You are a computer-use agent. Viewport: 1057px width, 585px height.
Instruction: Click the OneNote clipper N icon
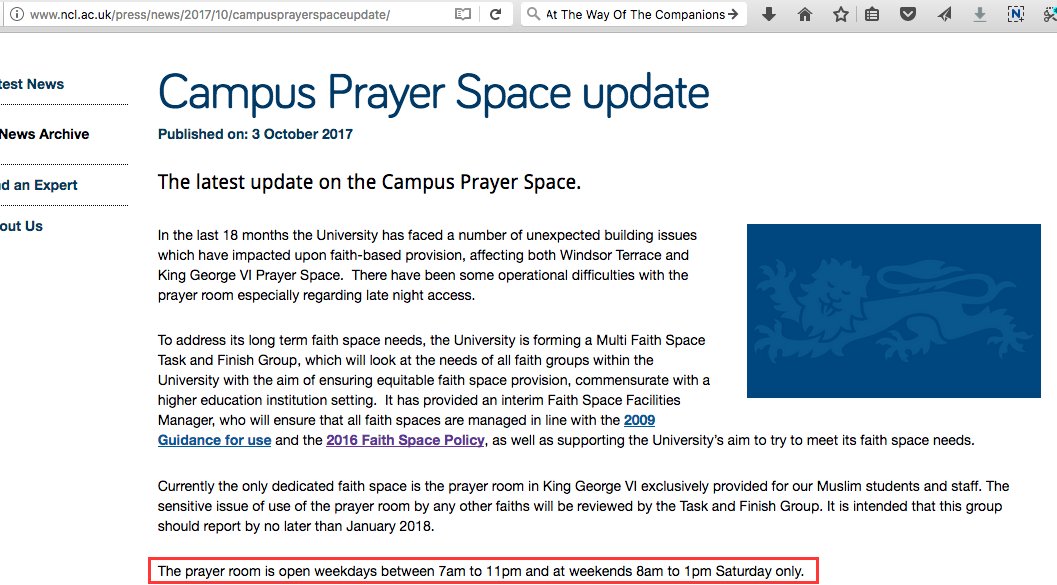tap(1015, 13)
